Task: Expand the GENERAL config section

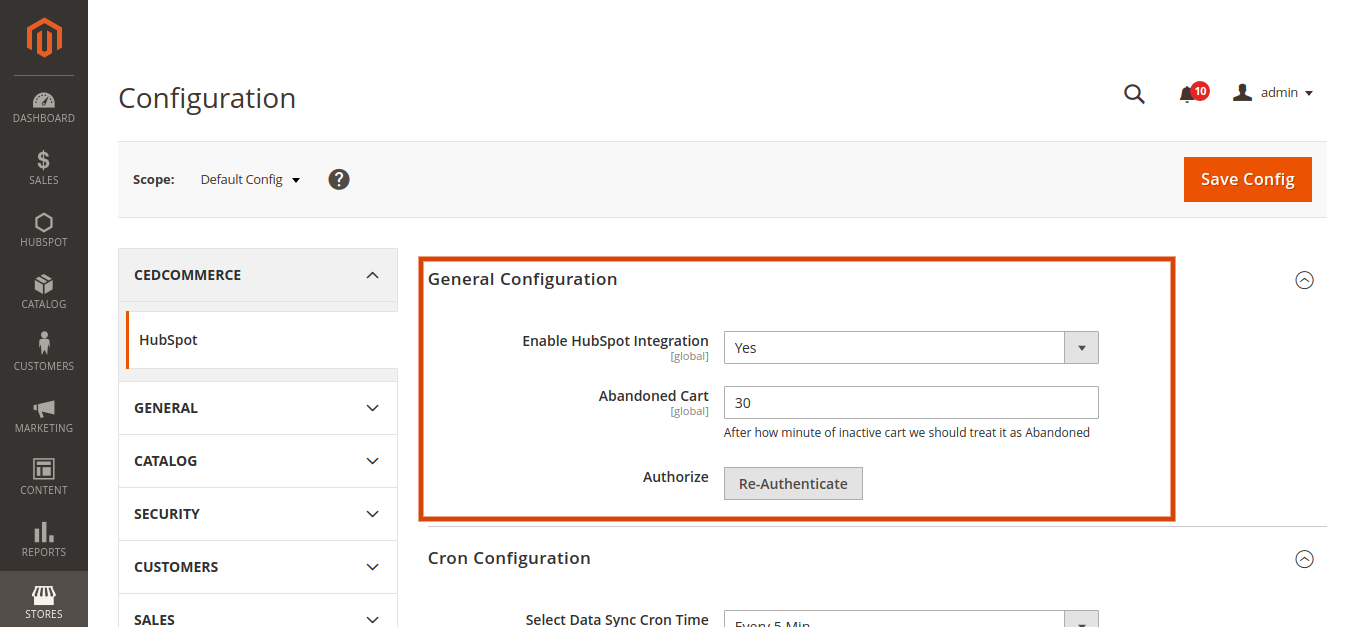Action: tap(258, 408)
